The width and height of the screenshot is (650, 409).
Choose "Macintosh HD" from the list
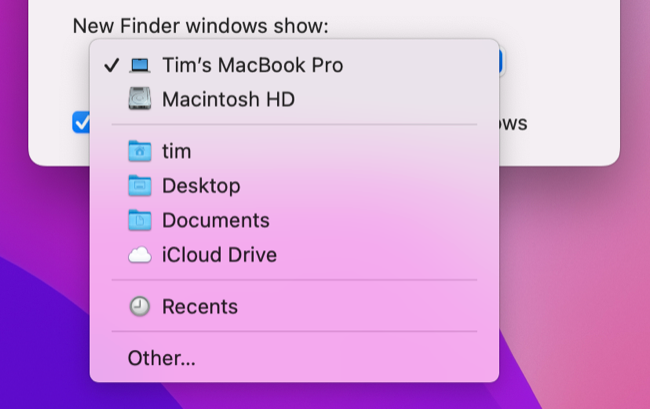click(228, 100)
